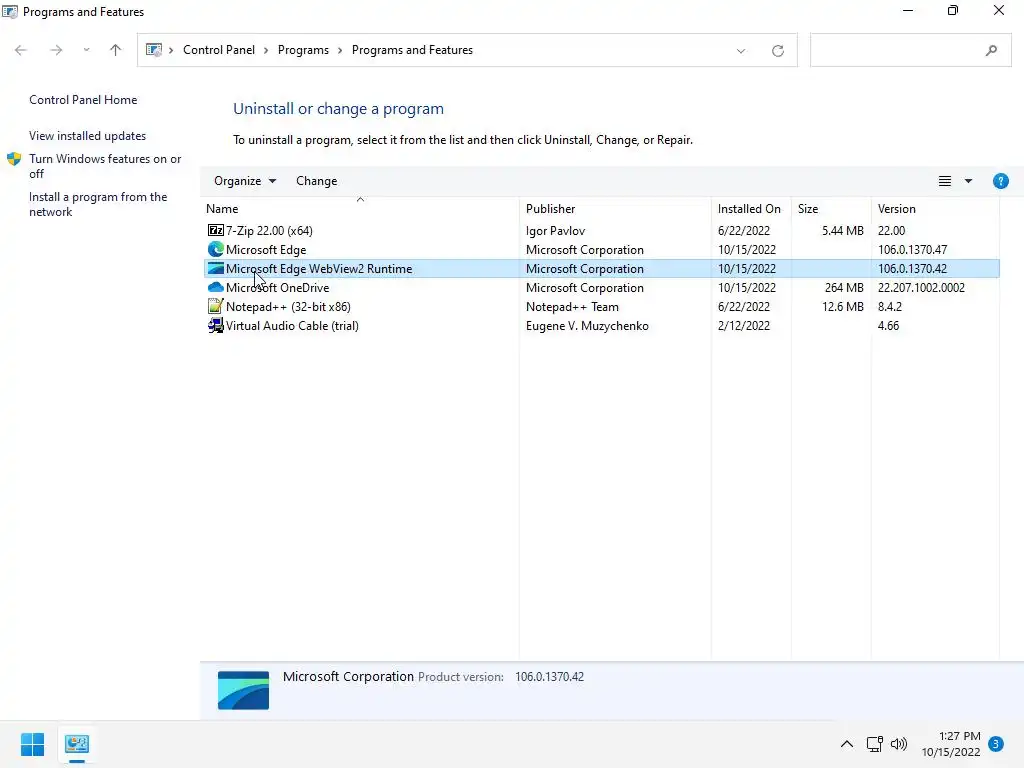Image resolution: width=1024 pixels, height=768 pixels.
Task: Click the title bar Programs and Features icon
Action: point(10,12)
